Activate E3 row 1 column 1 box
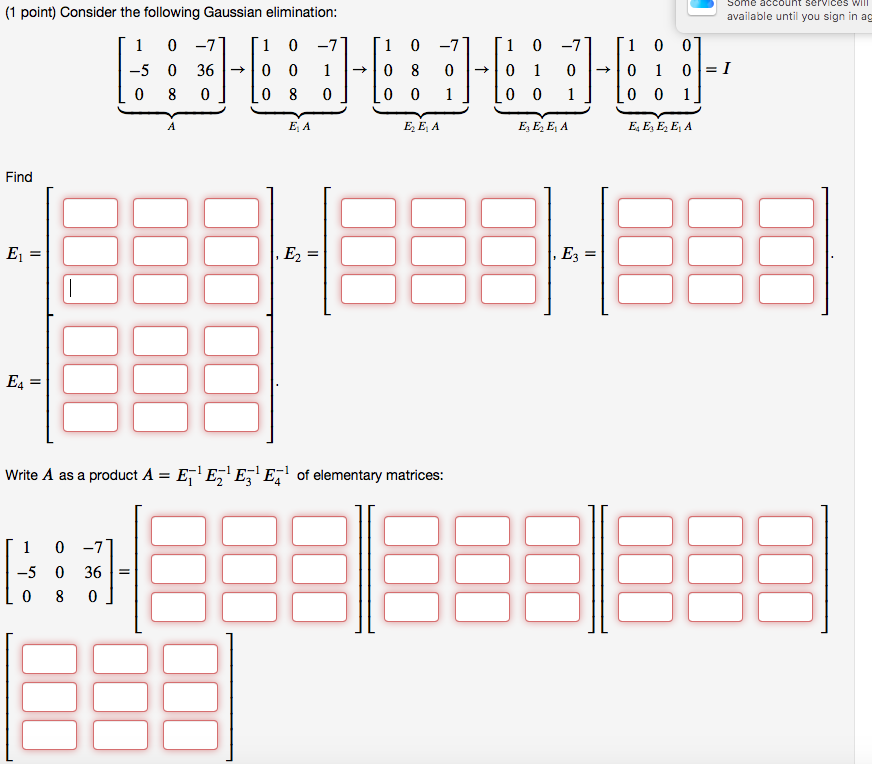Viewport: 872px width, 764px height. (x=645, y=213)
